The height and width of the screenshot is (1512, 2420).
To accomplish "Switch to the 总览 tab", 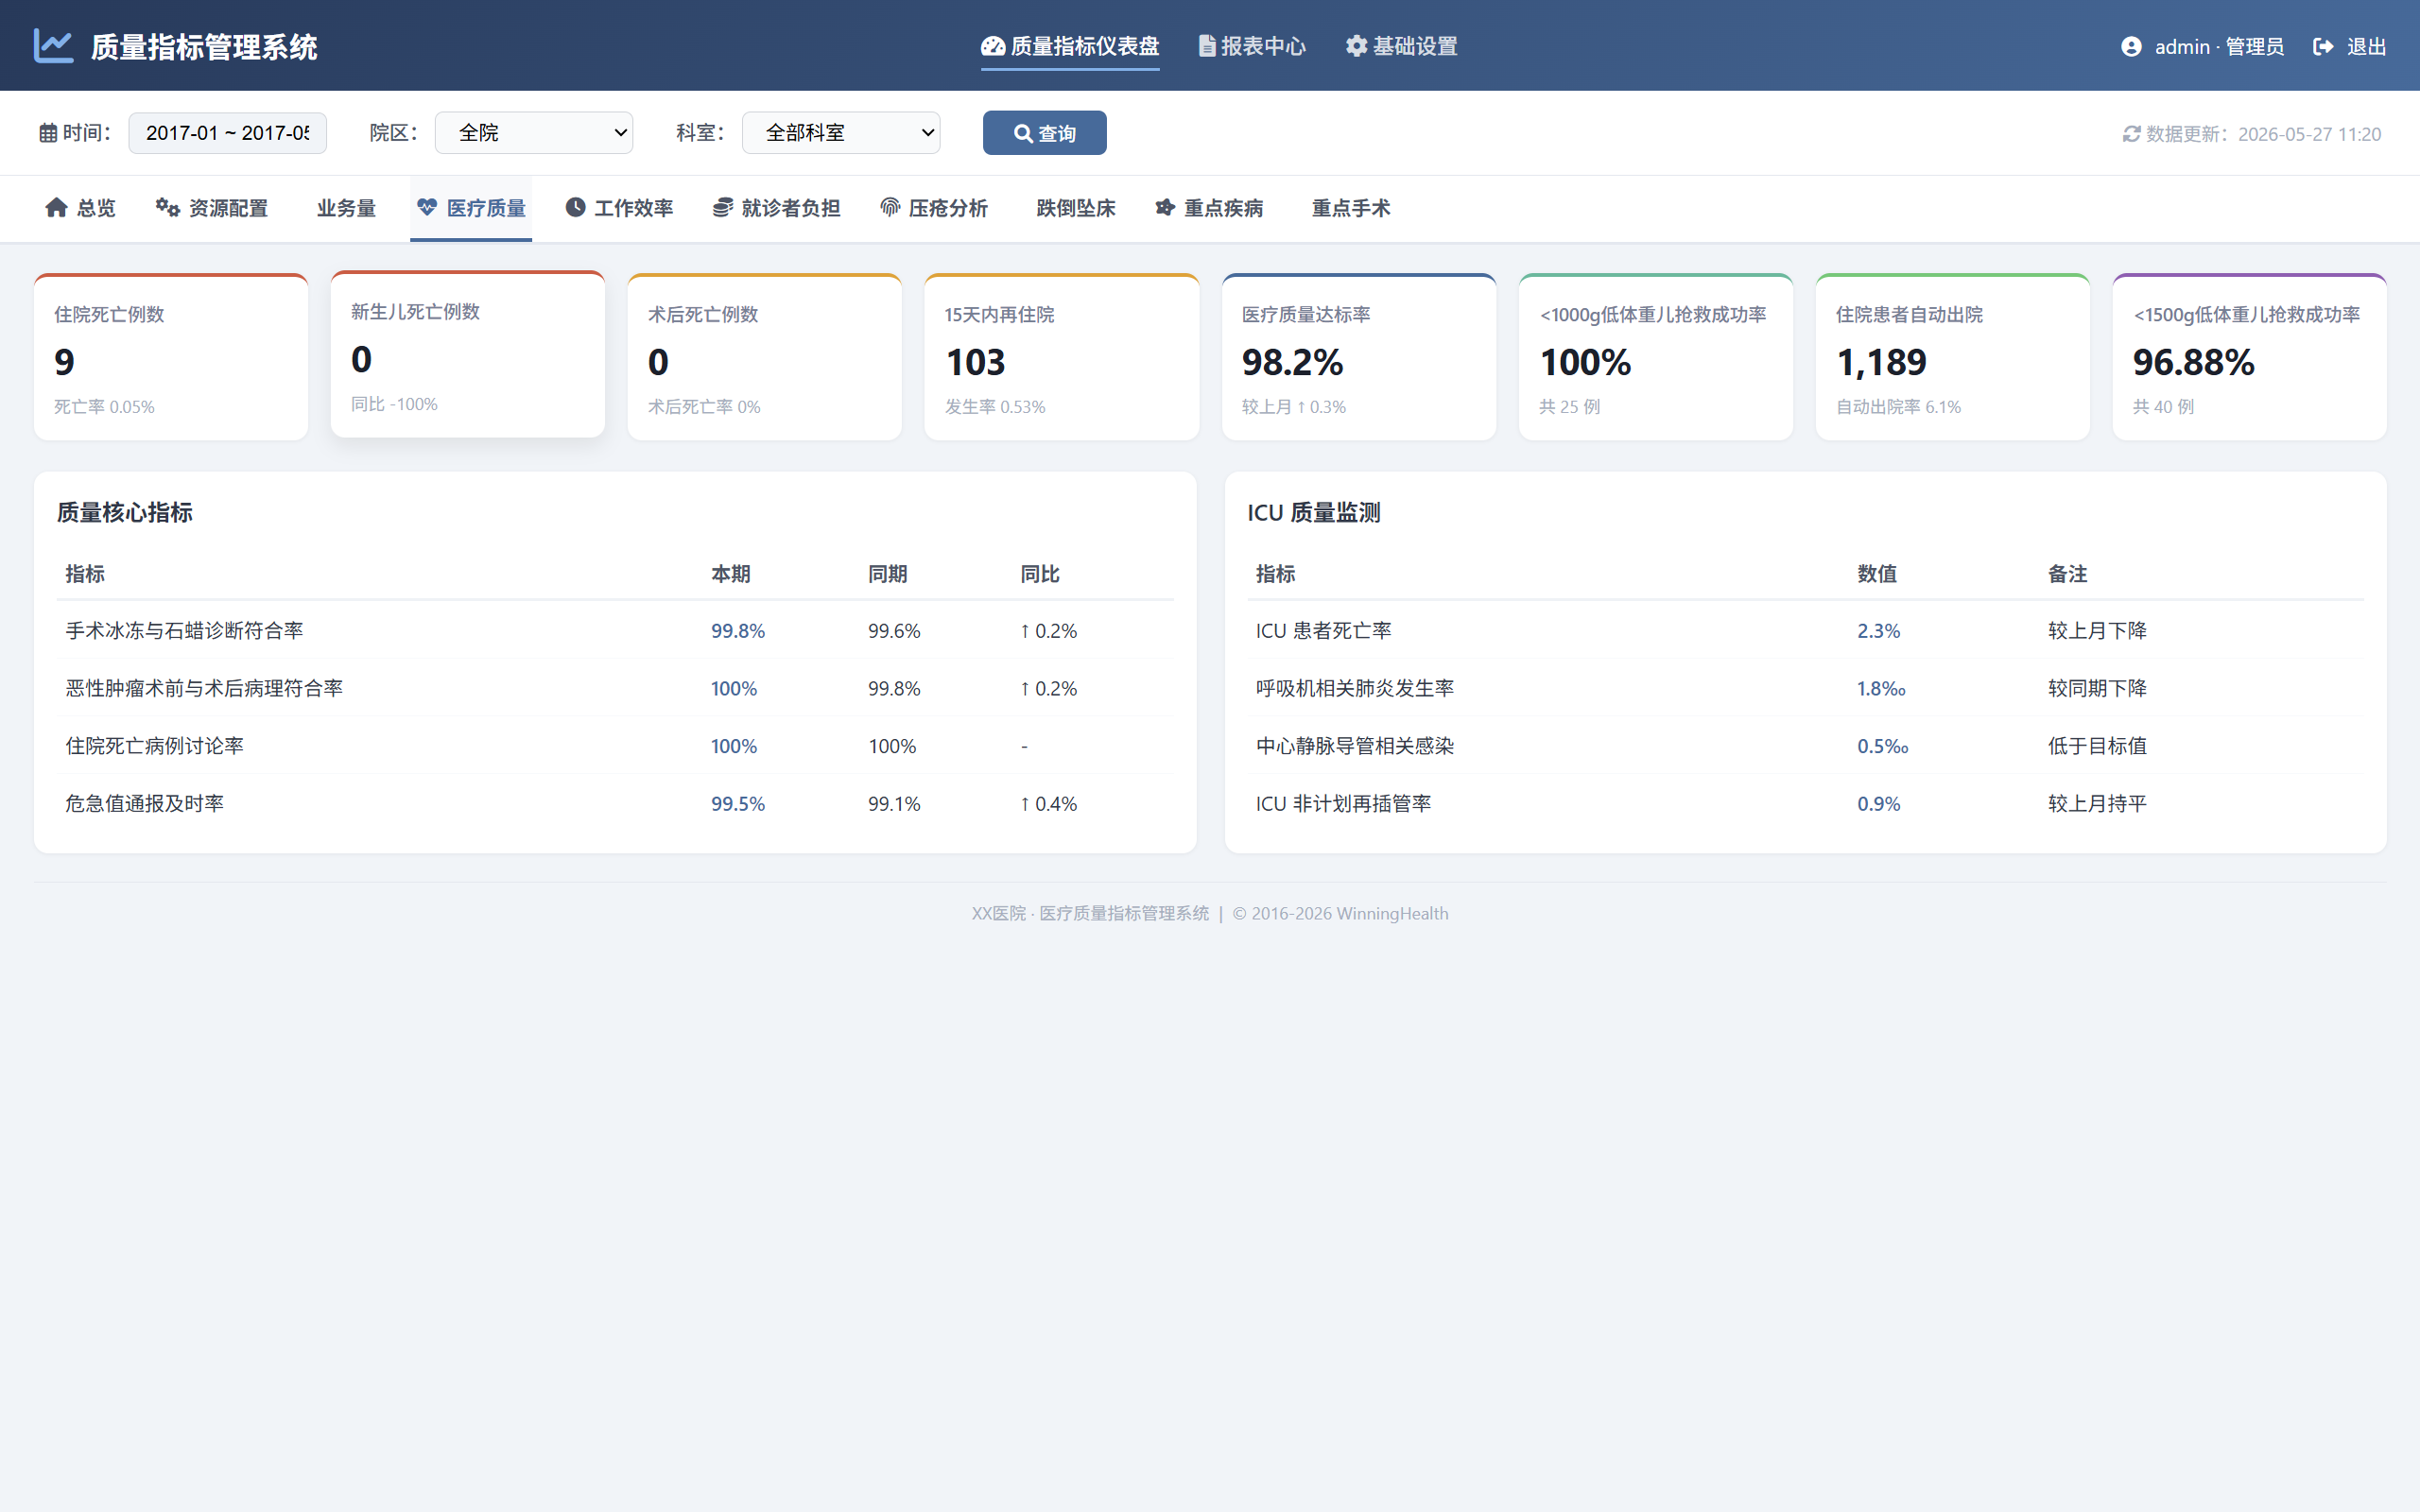I will [80, 208].
